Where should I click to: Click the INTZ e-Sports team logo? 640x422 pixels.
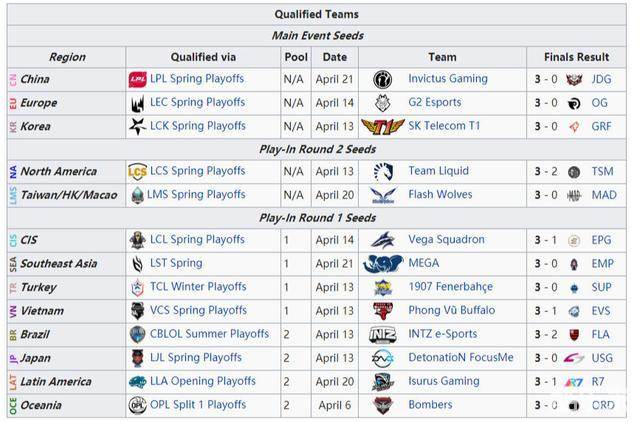point(382,334)
